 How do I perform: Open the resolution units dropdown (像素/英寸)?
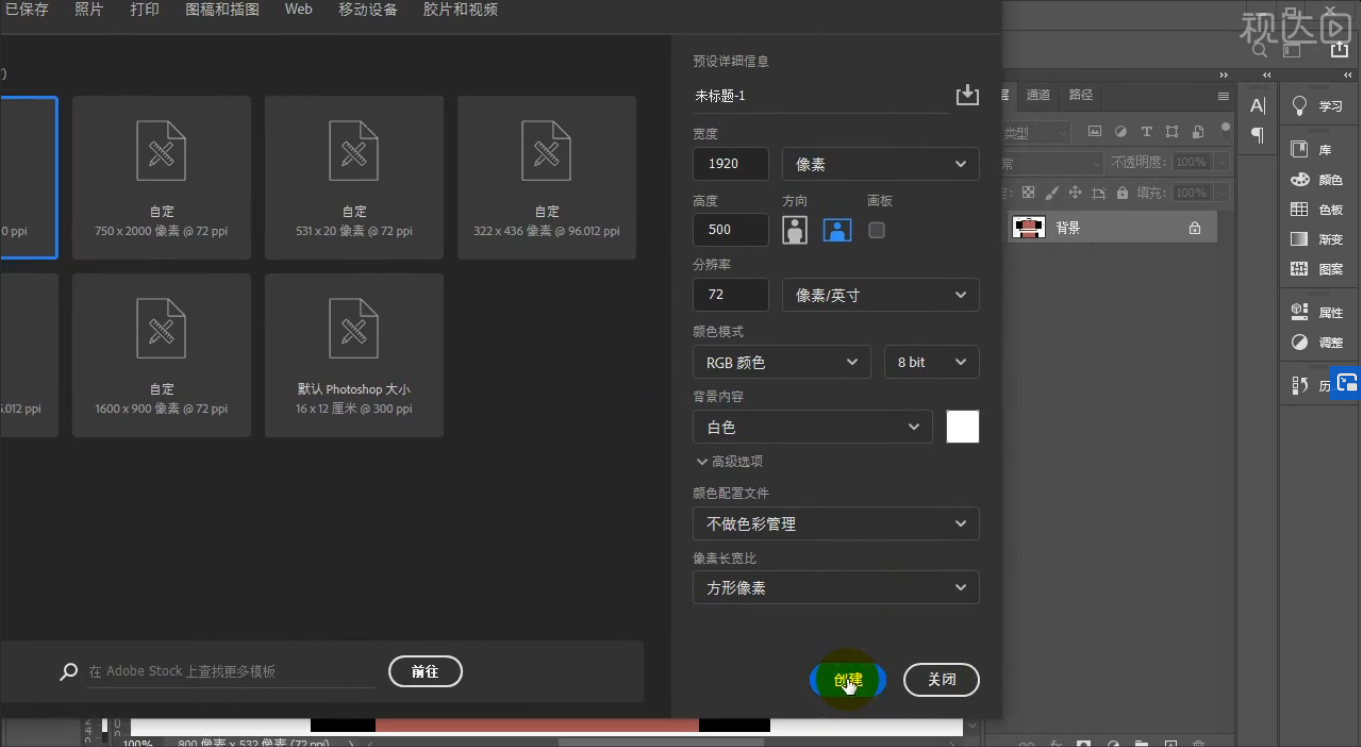pyautogui.click(x=880, y=295)
